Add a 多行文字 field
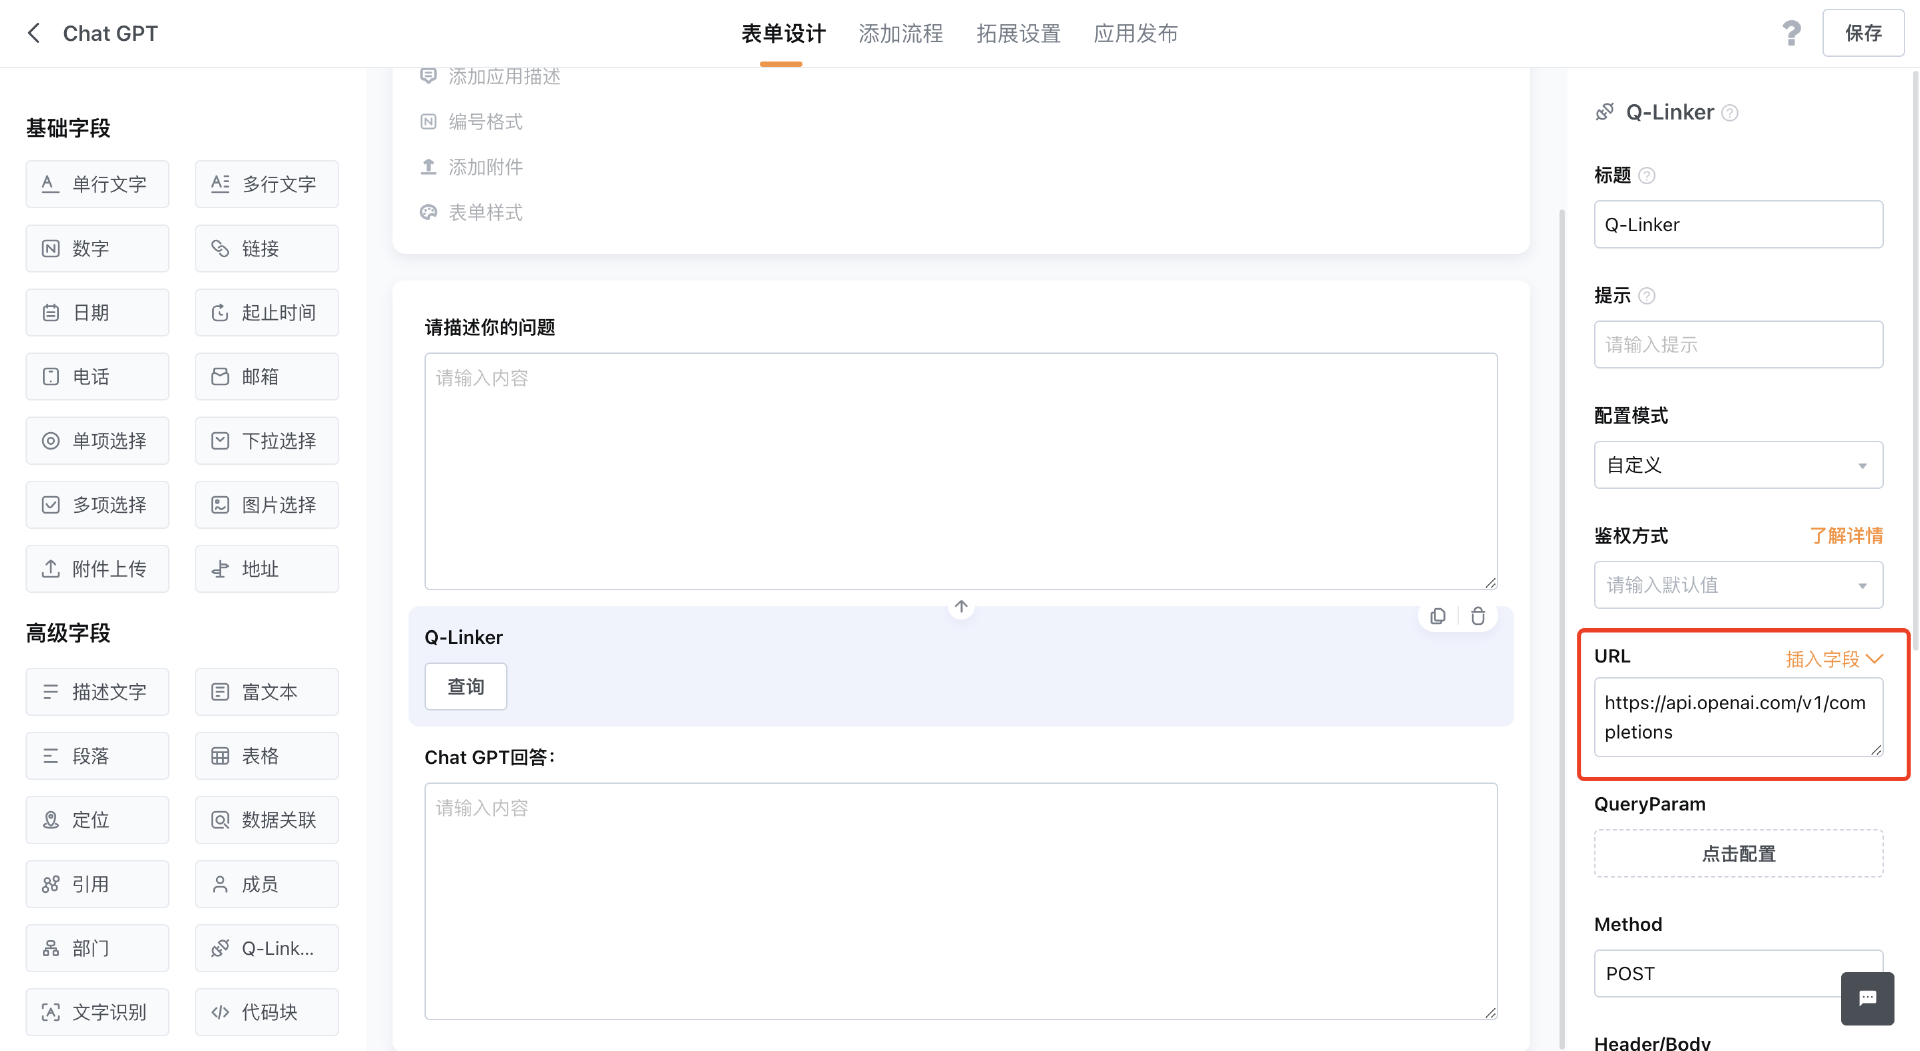Viewport: 1920px width, 1051px height. (267, 184)
